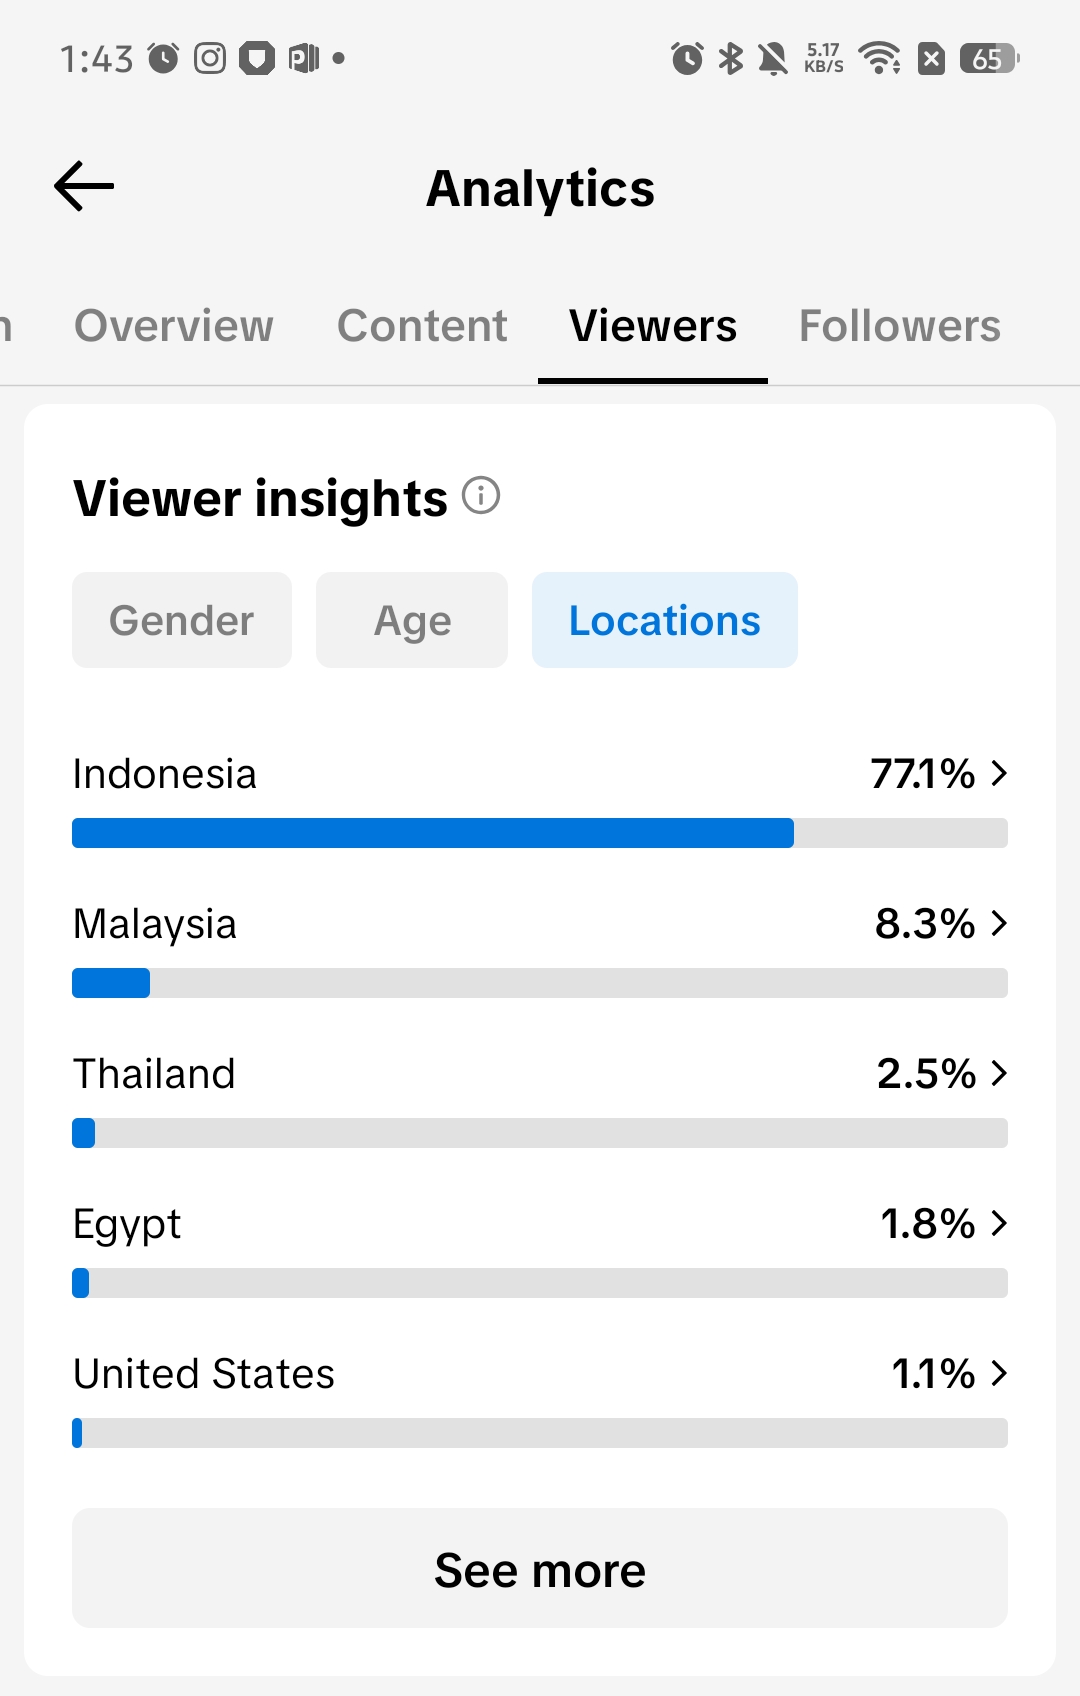
Task: Tap the Viewer insights info icon
Action: (x=481, y=495)
